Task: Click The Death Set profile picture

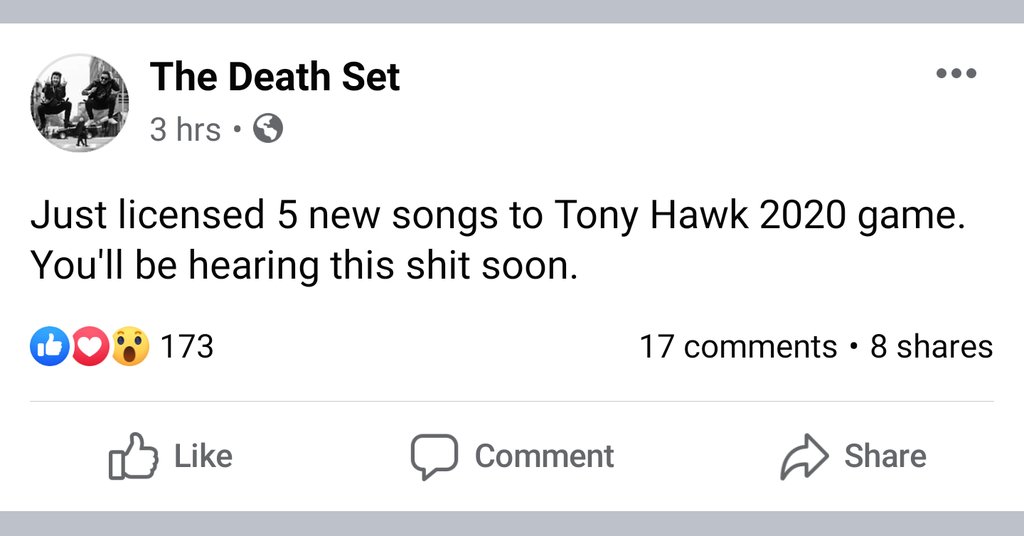Action: coord(79,103)
